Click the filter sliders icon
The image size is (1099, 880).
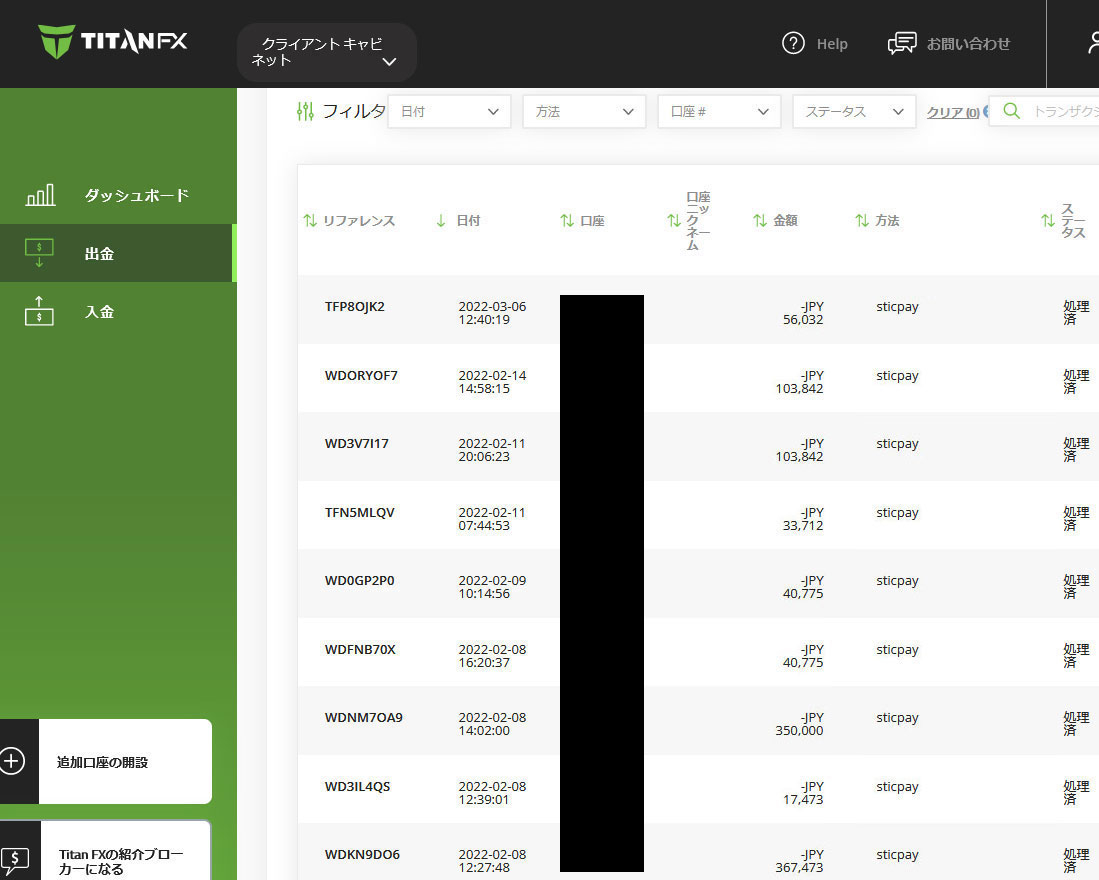tap(306, 111)
